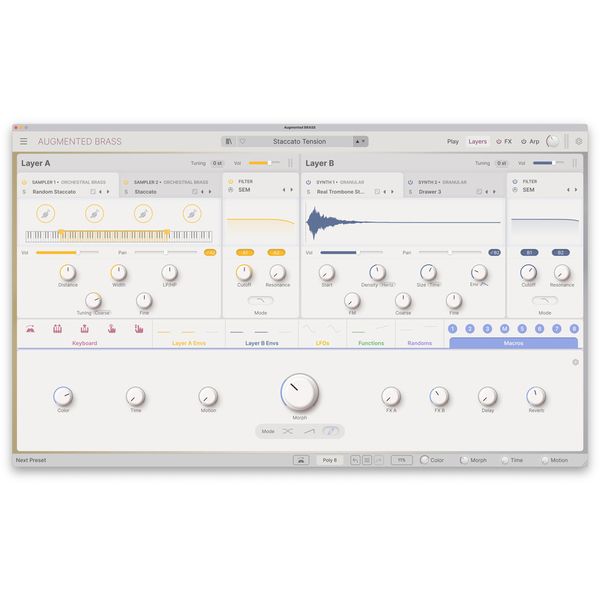Choose the ramp Morph mode icon
Image resolution: width=600 pixels, height=600 pixels.
309,431
